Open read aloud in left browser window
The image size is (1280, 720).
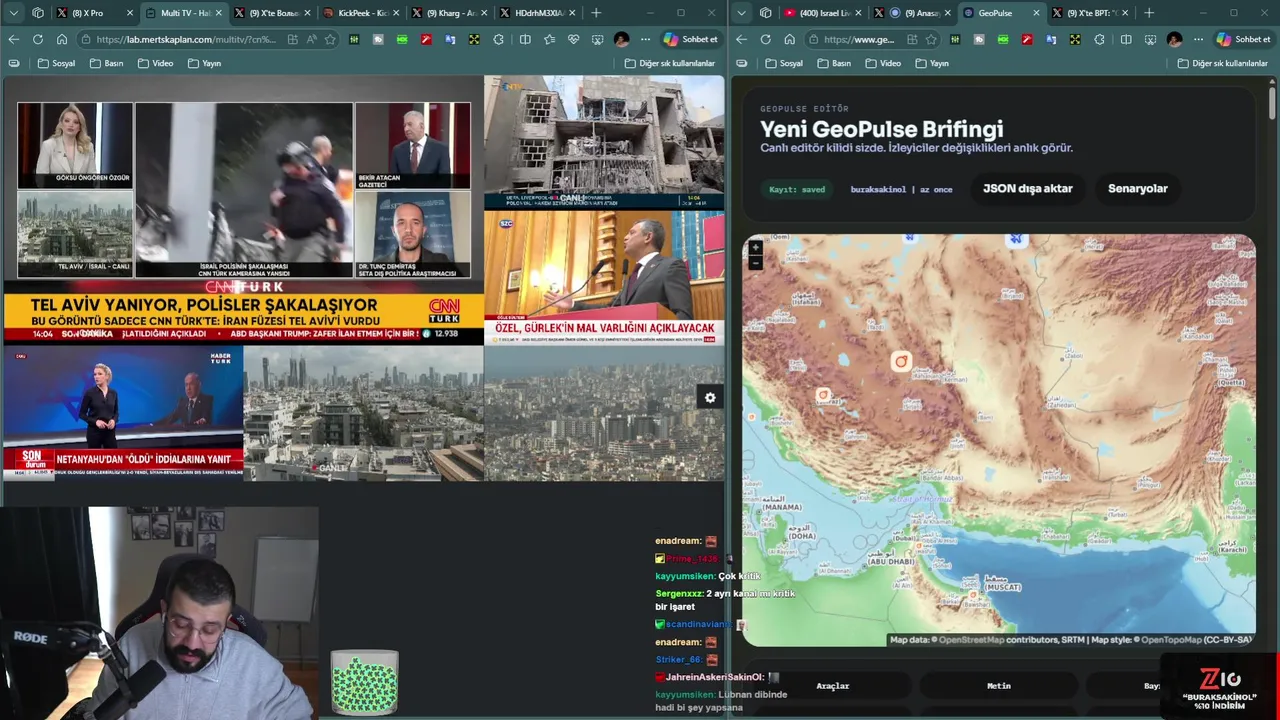[x=311, y=39]
